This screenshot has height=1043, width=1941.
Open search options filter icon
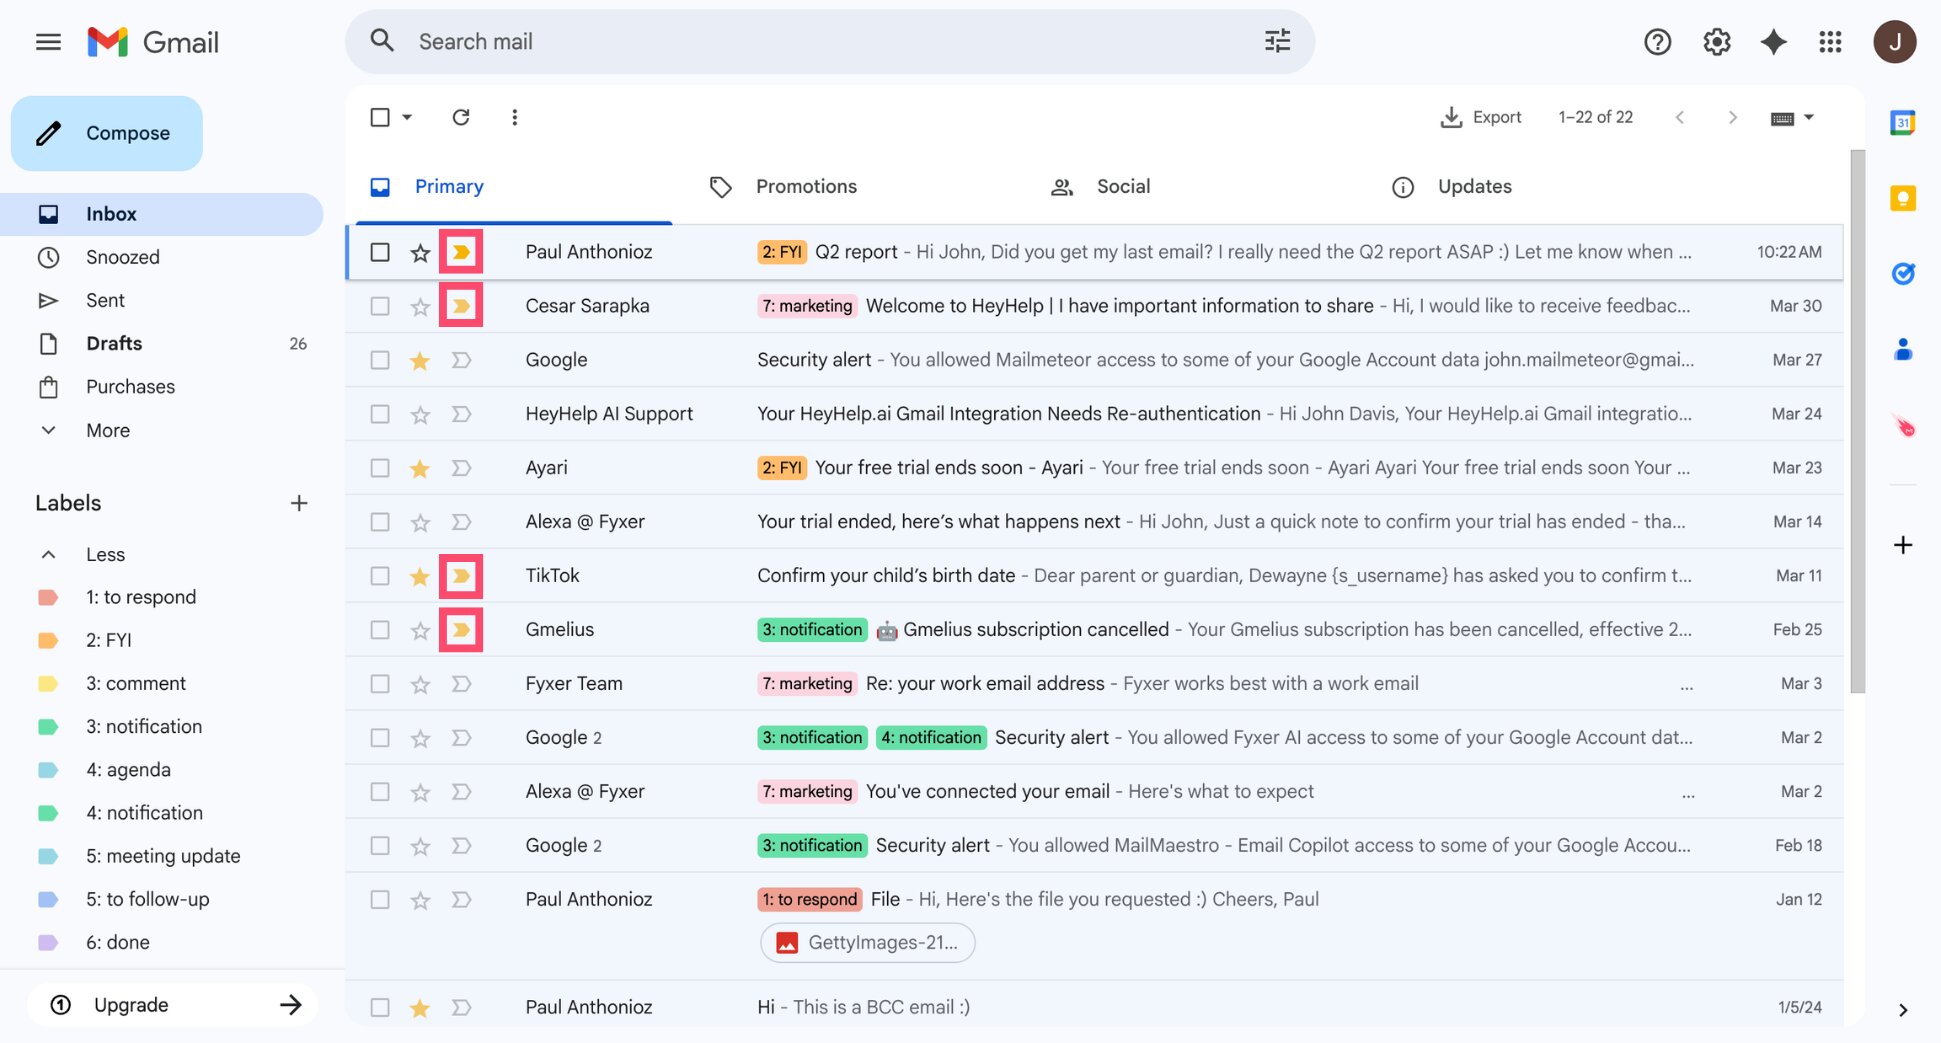(x=1277, y=41)
